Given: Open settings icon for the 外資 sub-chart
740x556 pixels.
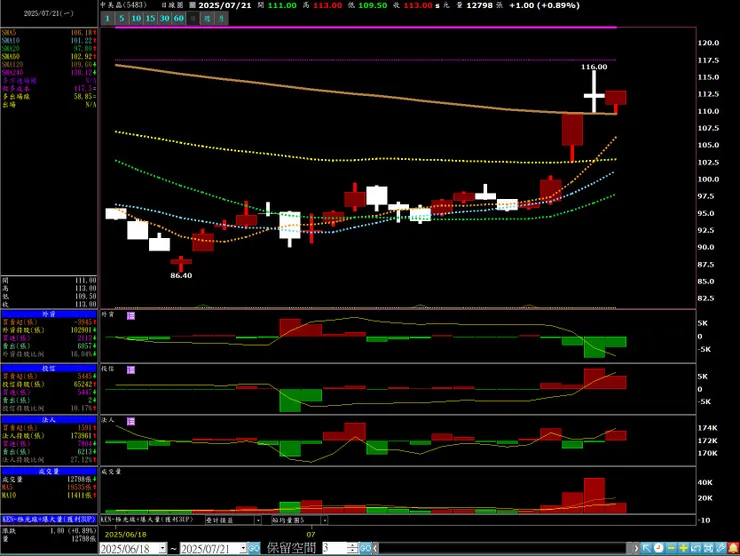Looking at the screenshot, I should pyautogui.click(x=131, y=315).
